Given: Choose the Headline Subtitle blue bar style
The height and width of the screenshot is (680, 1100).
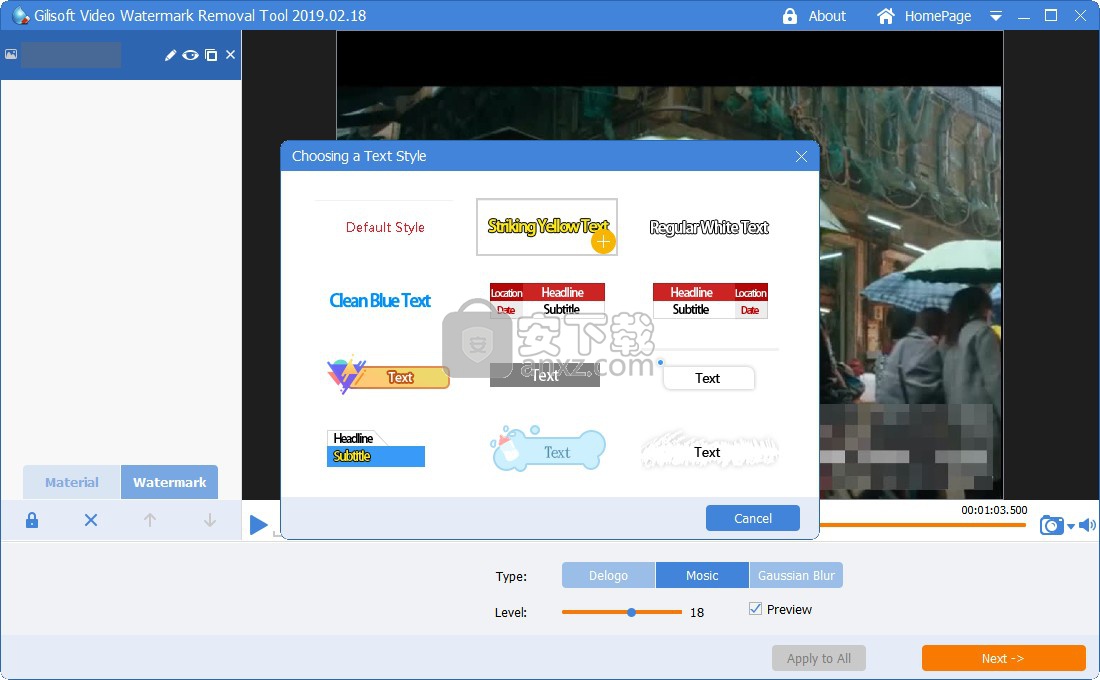Looking at the screenshot, I should (376, 448).
